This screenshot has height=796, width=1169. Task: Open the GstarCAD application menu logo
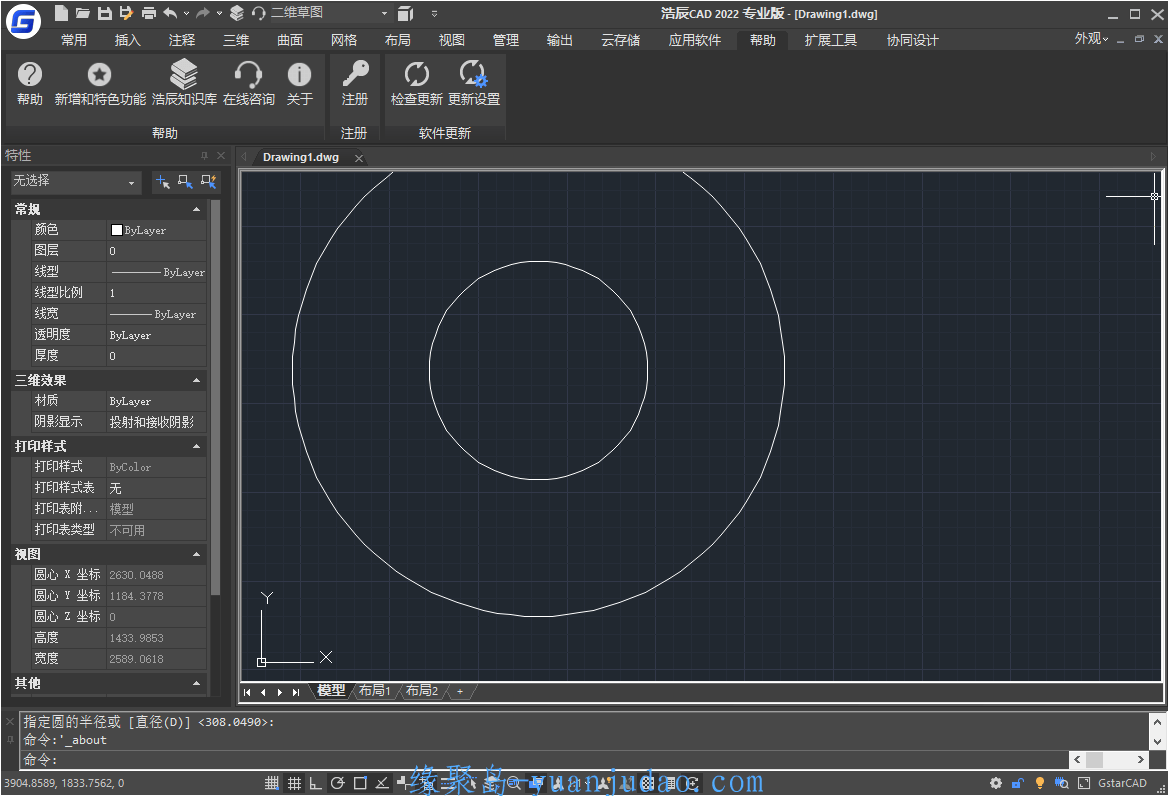(x=23, y=20)
